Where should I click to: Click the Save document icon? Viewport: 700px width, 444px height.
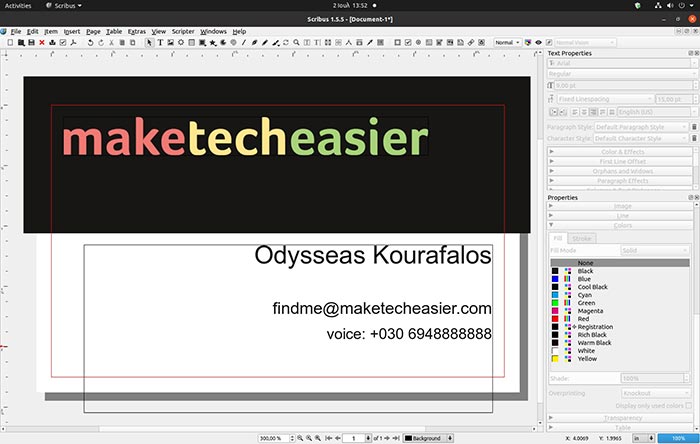tap(31, 42)
